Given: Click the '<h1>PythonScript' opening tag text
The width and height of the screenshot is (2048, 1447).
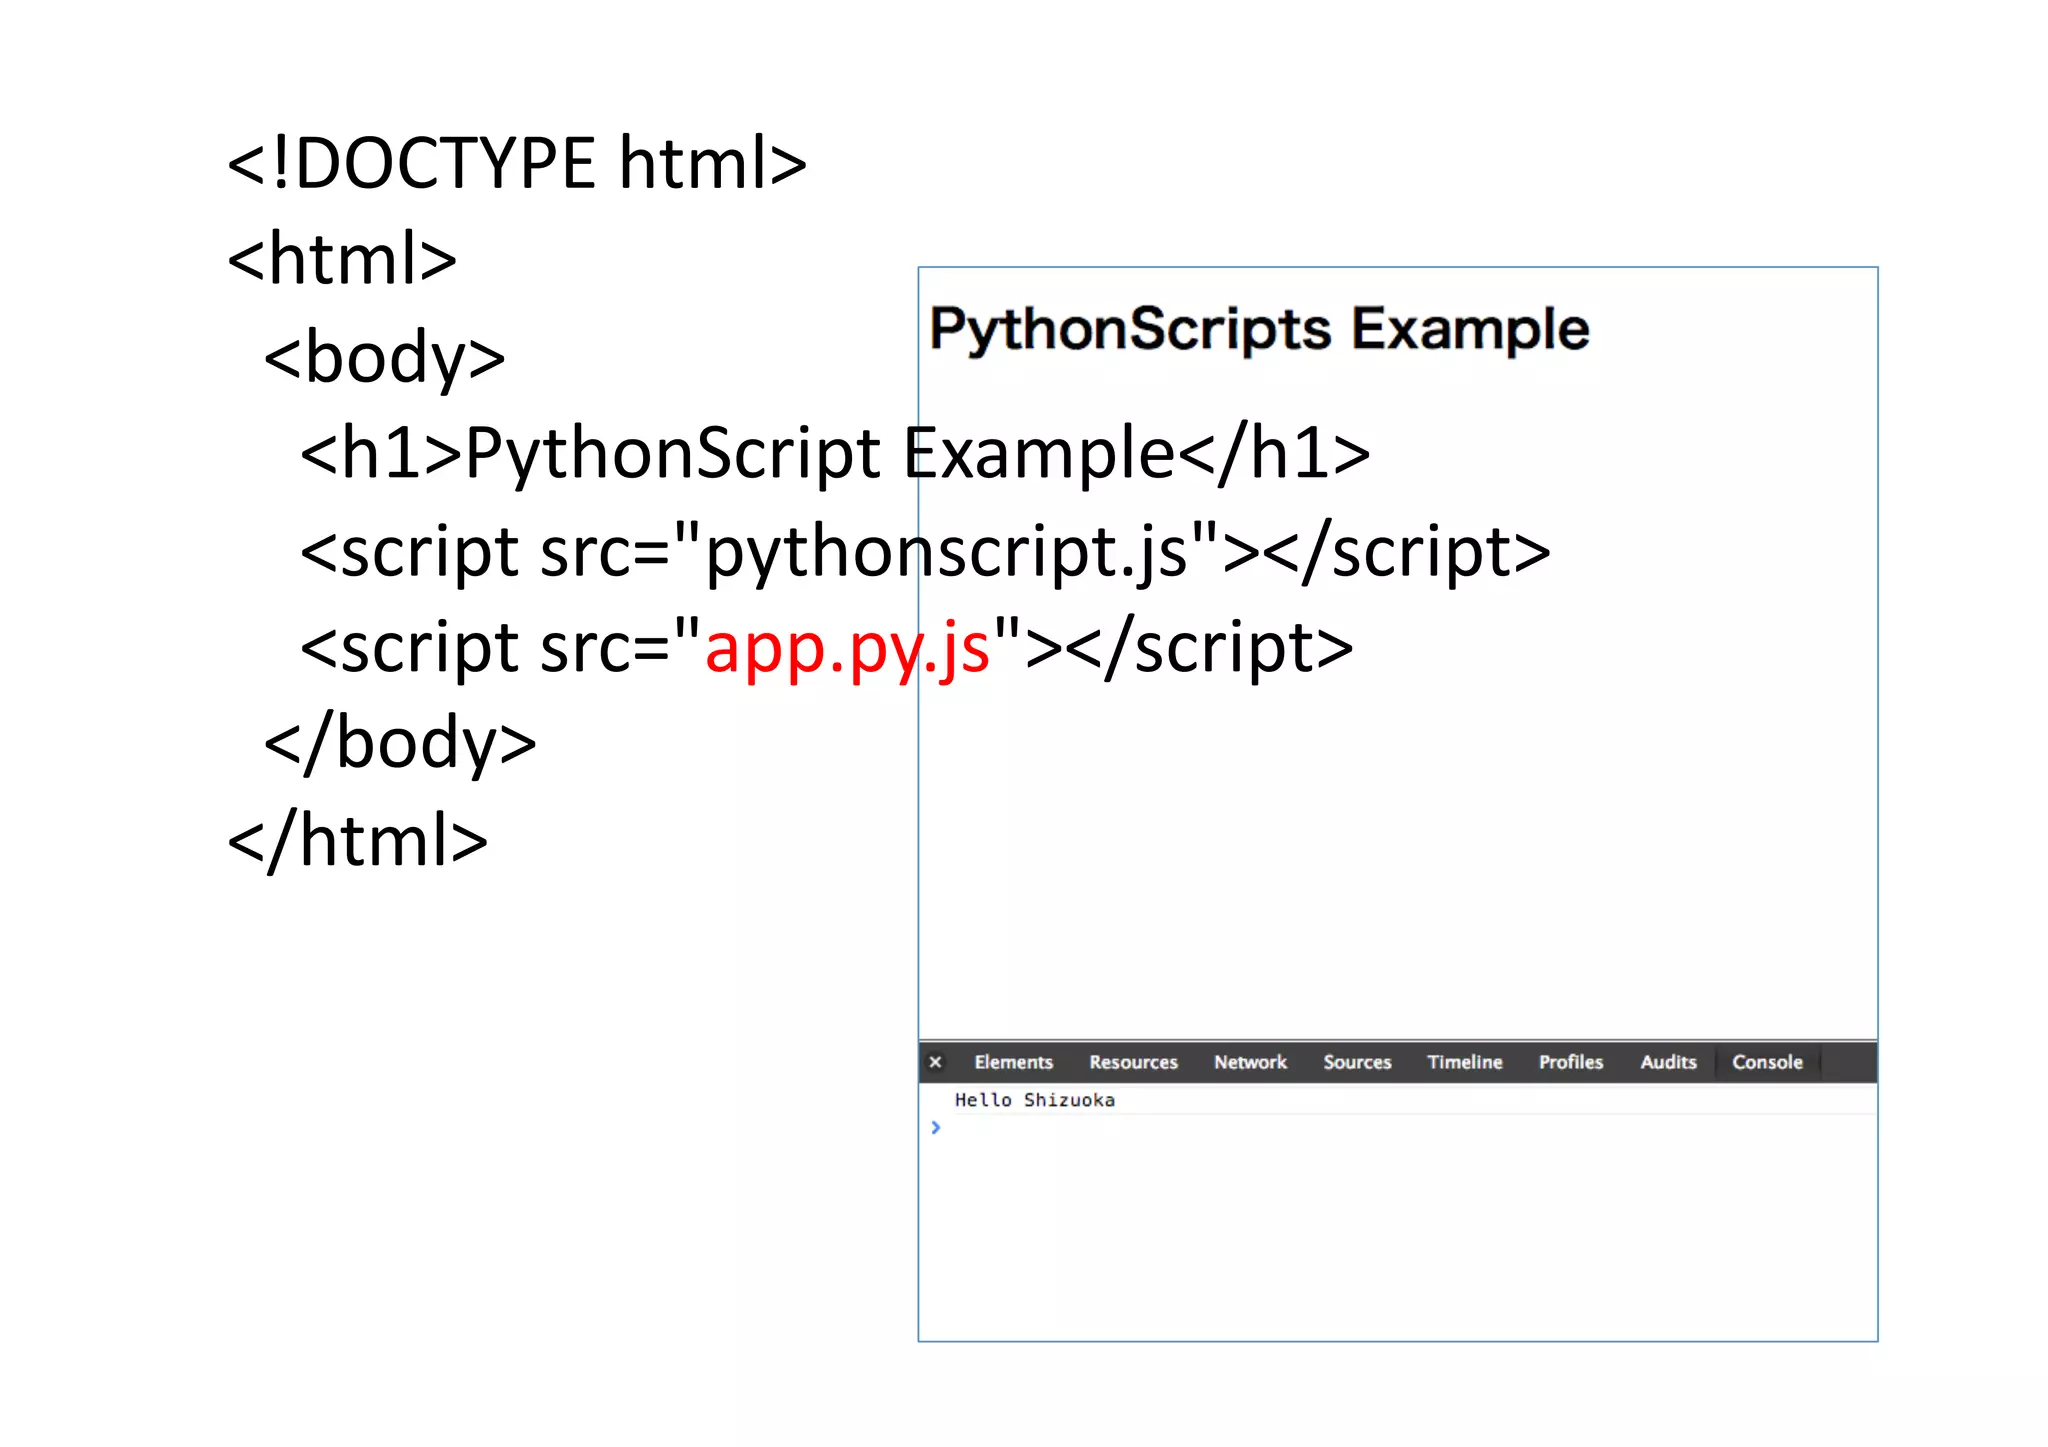Looking at the screenshot, I should tap(590, 453).
